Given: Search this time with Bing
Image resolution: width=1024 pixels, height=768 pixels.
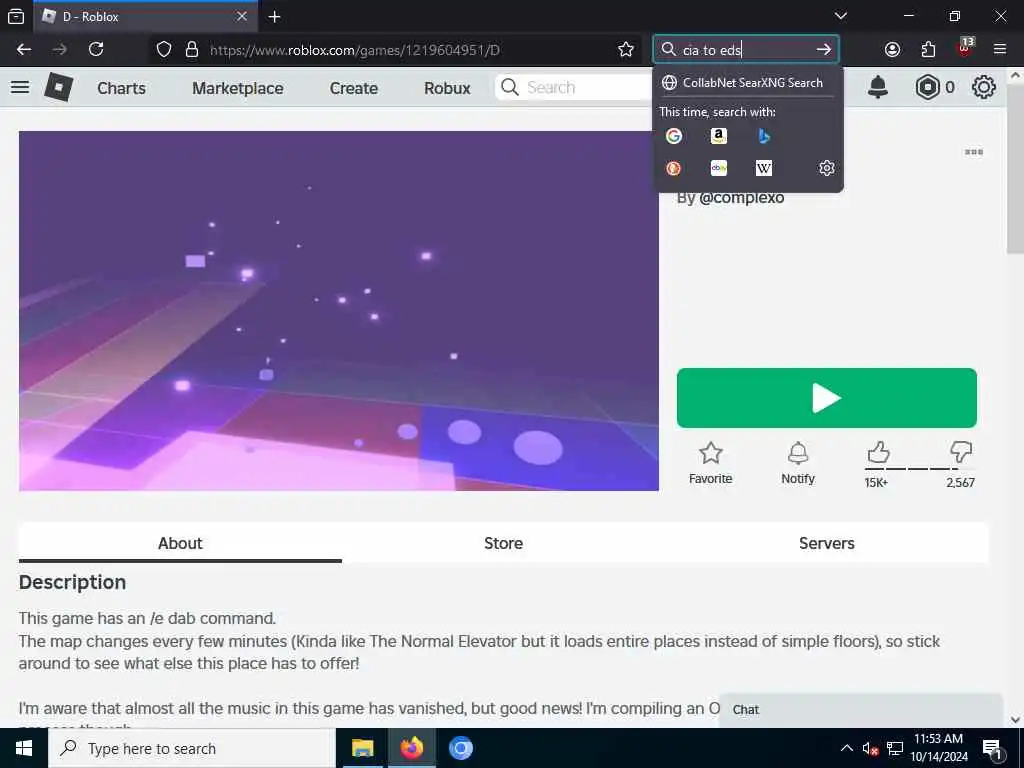Looking at the screenshot, I should point(763,136).
